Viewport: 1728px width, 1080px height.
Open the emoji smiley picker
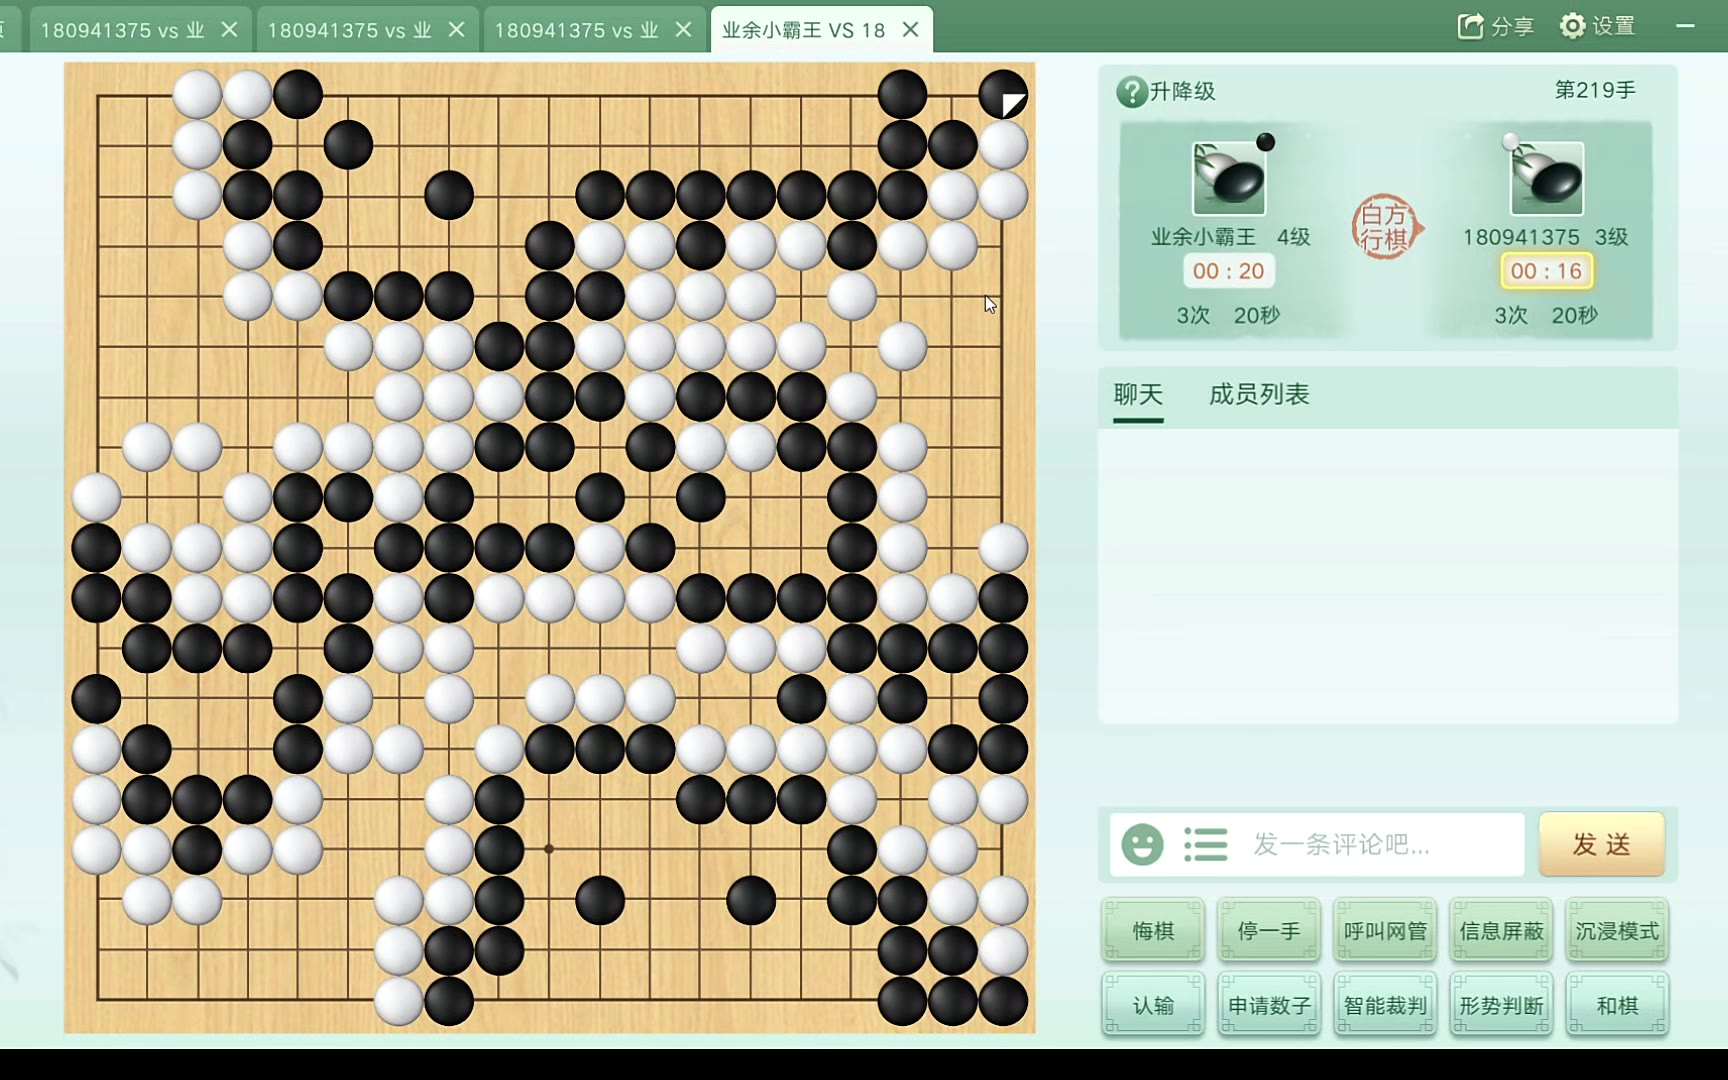pyautogui.click(x=1142, y=845)
